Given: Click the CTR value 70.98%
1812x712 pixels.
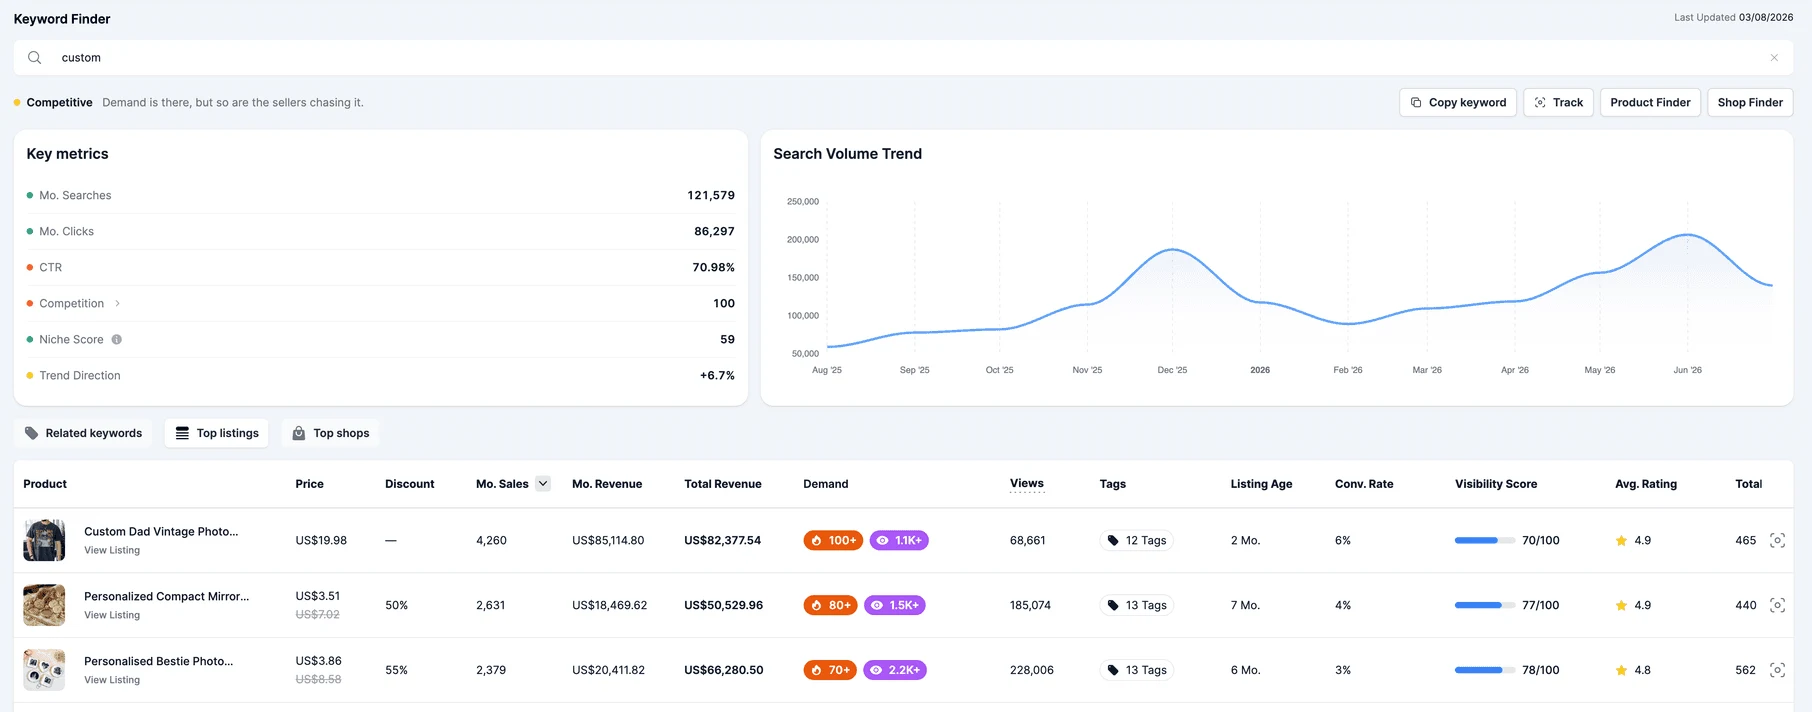Looking at the screenshot, I should pyautogui.click(x=713, y=267).
